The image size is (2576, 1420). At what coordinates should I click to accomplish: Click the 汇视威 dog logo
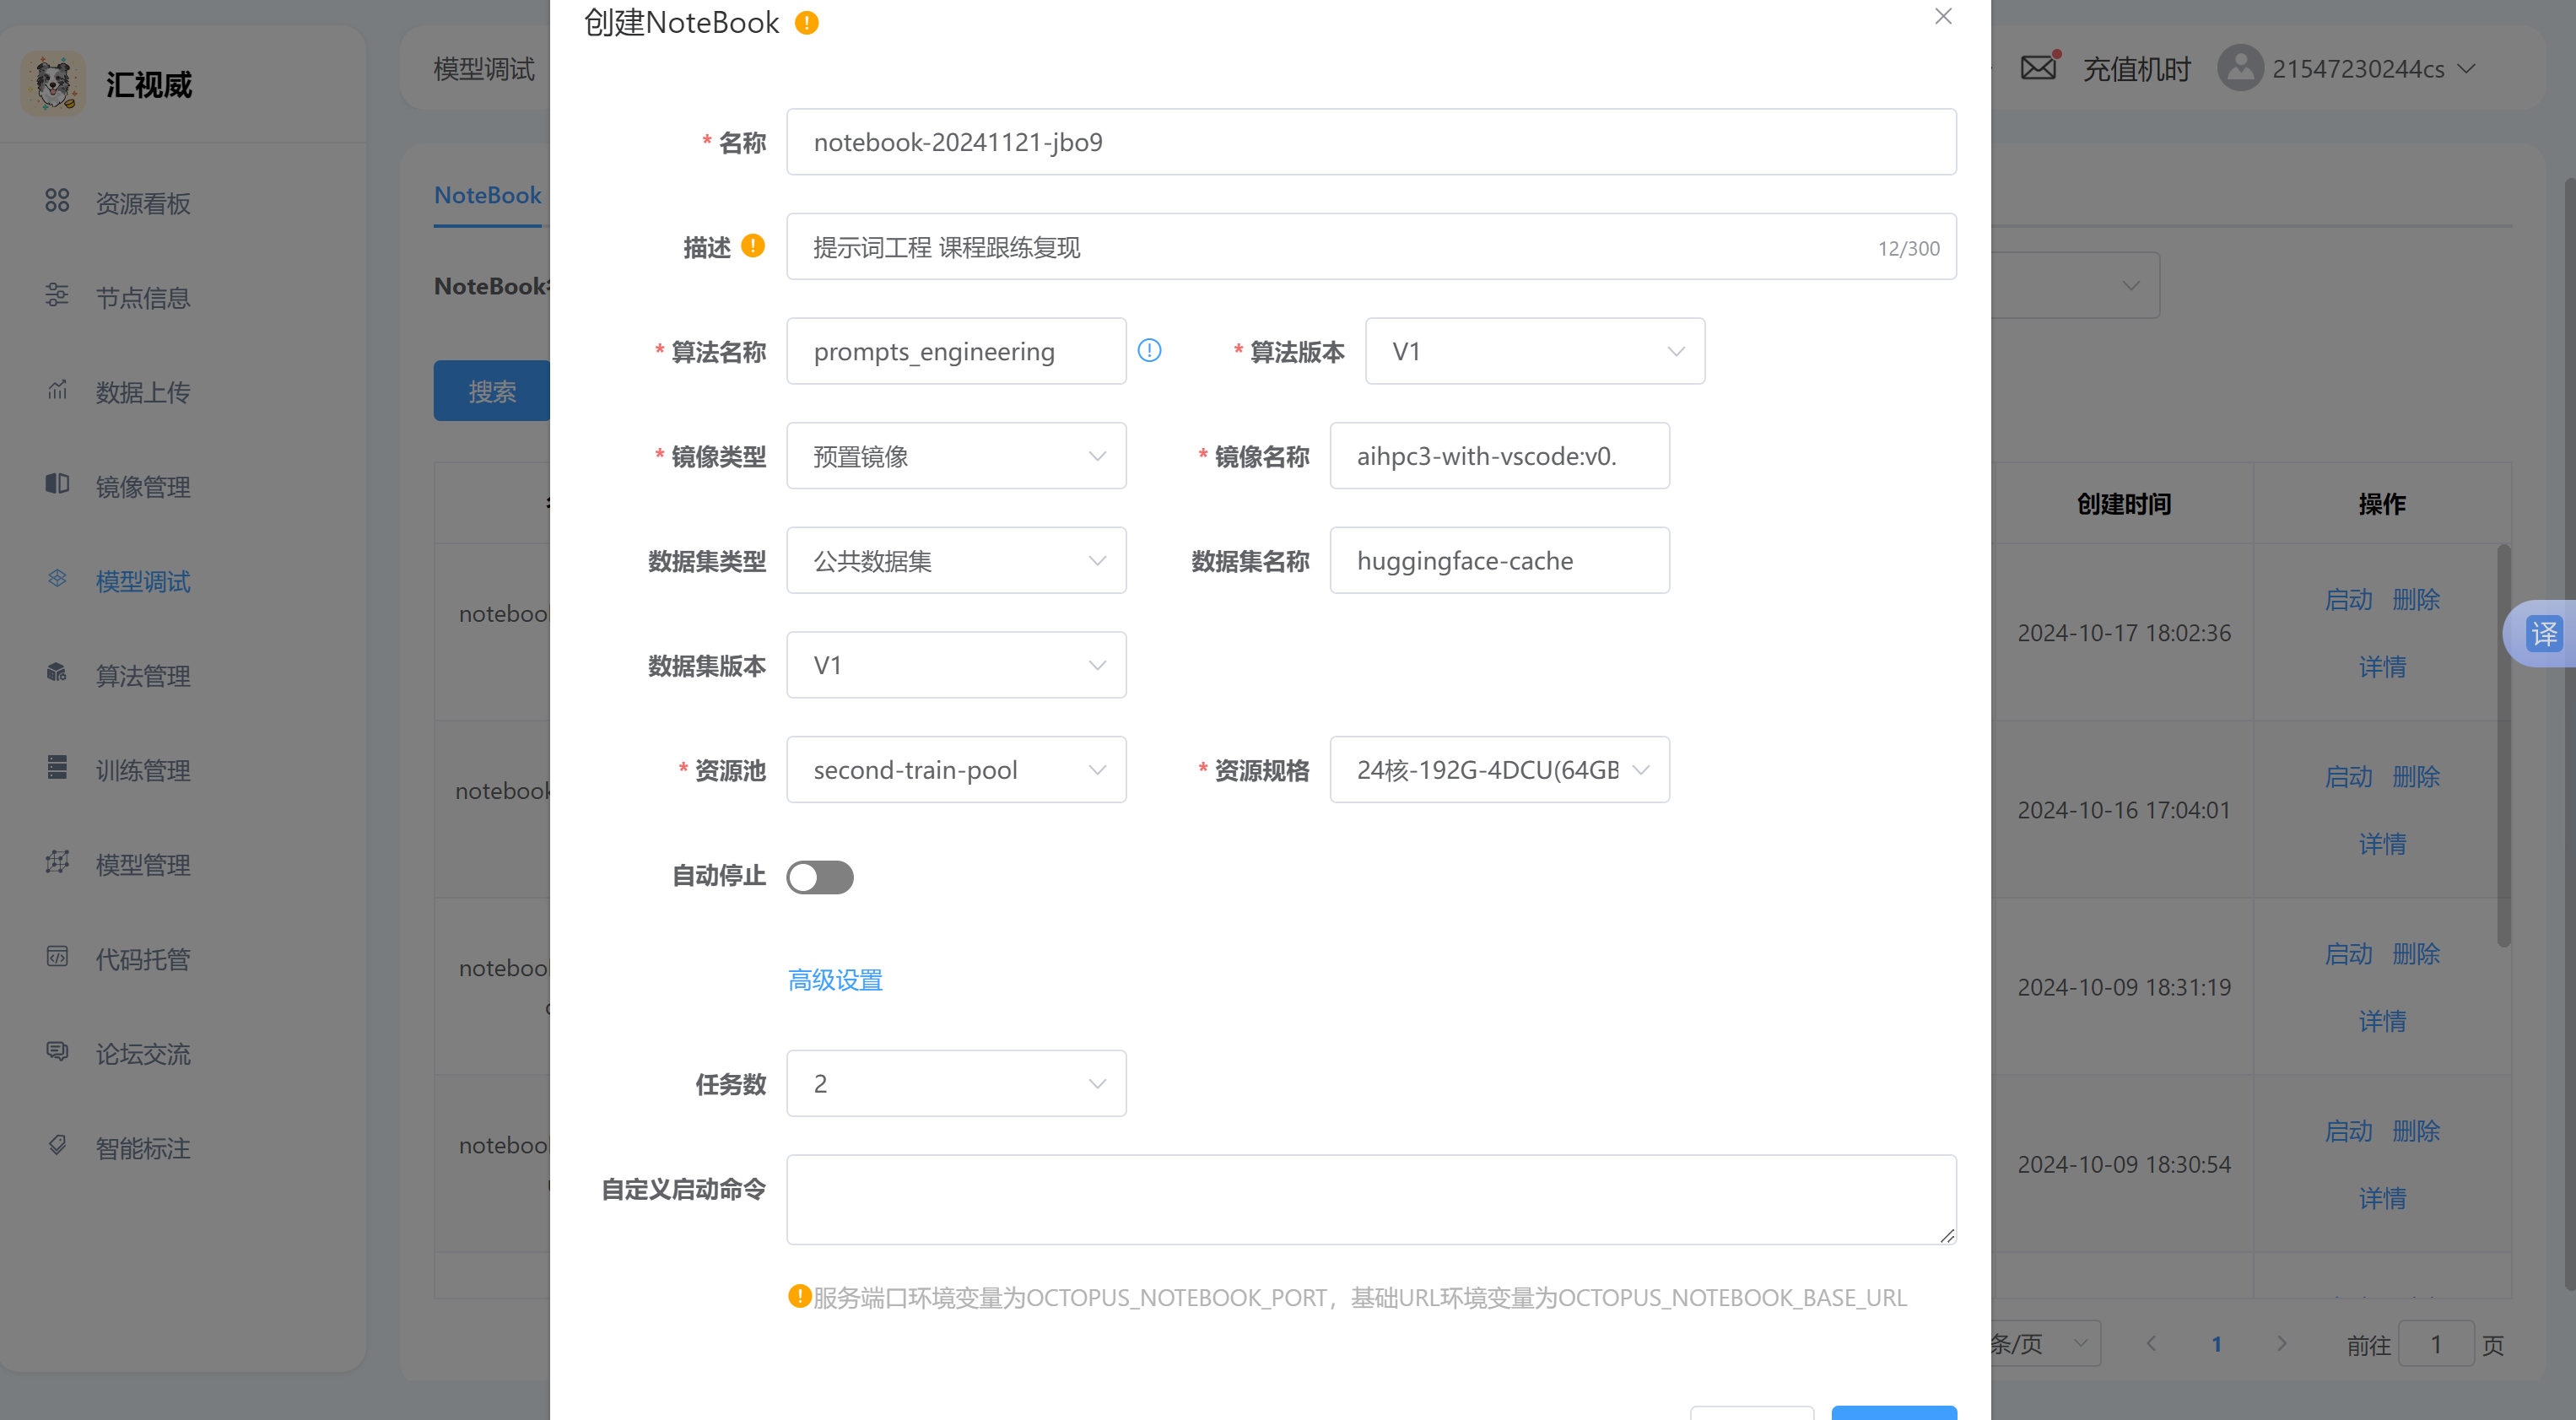[54, 84]
